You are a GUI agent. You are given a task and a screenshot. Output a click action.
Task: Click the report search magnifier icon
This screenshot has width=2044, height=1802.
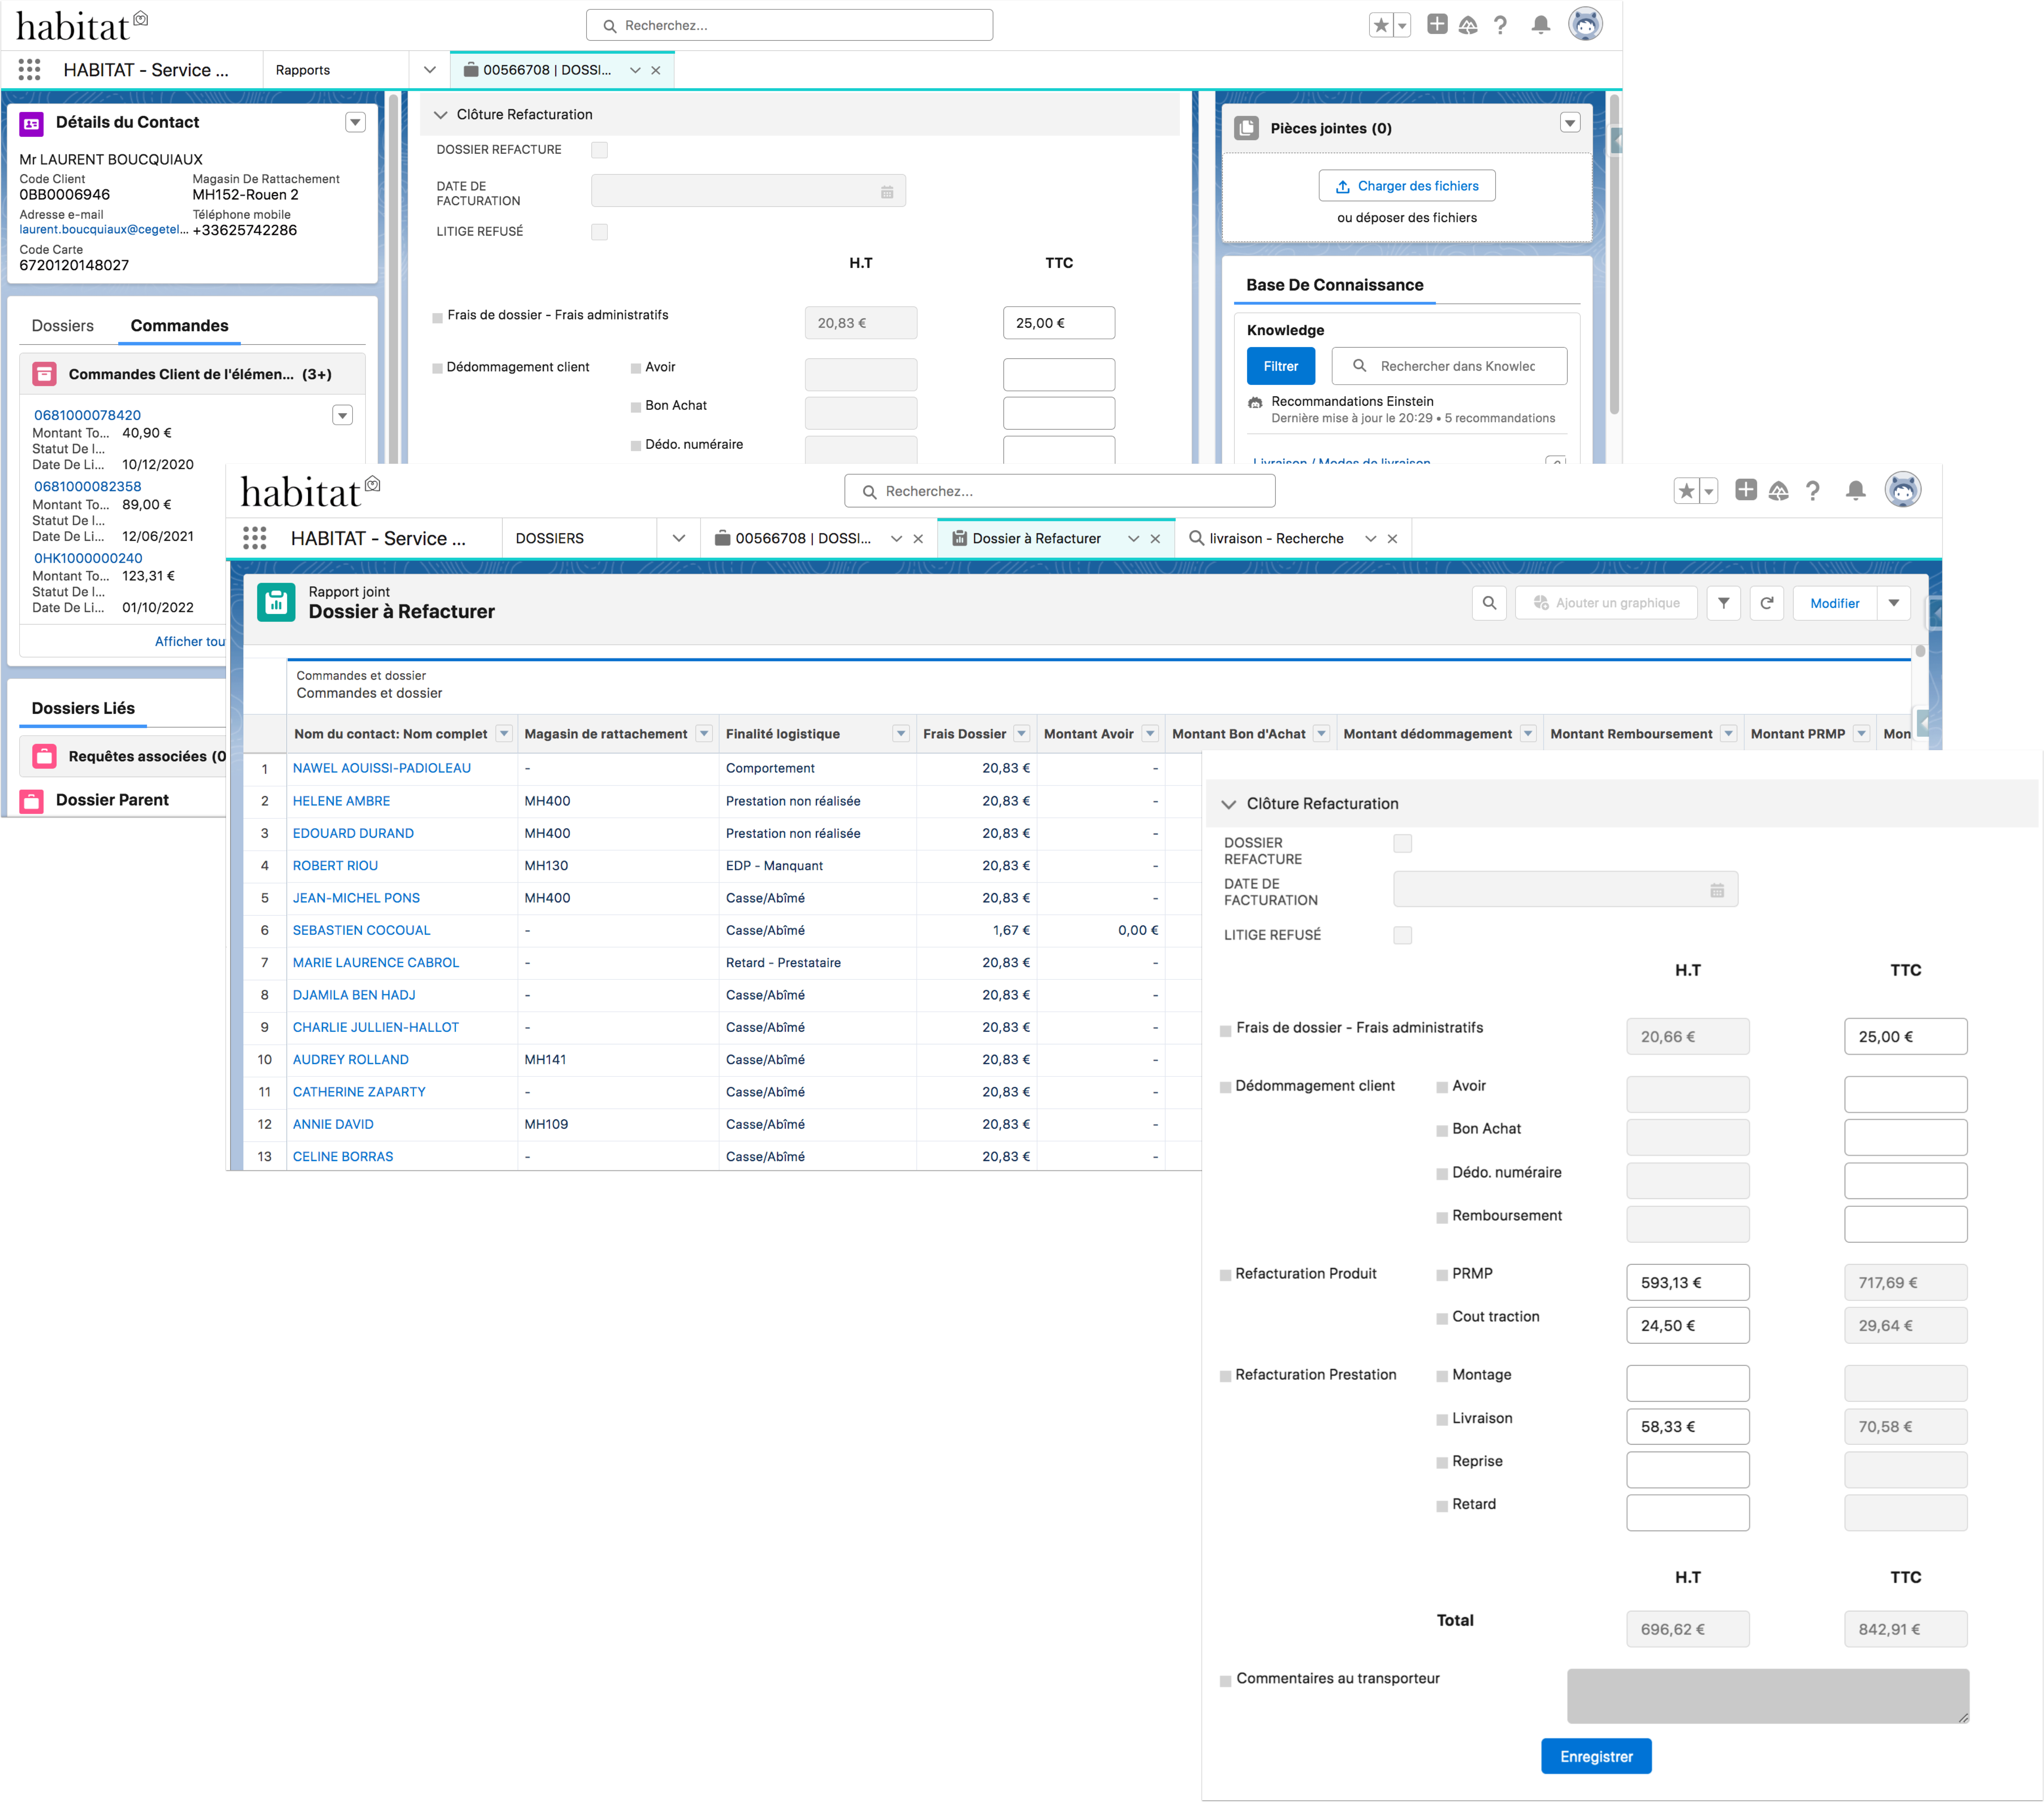tap(1489, 603)
